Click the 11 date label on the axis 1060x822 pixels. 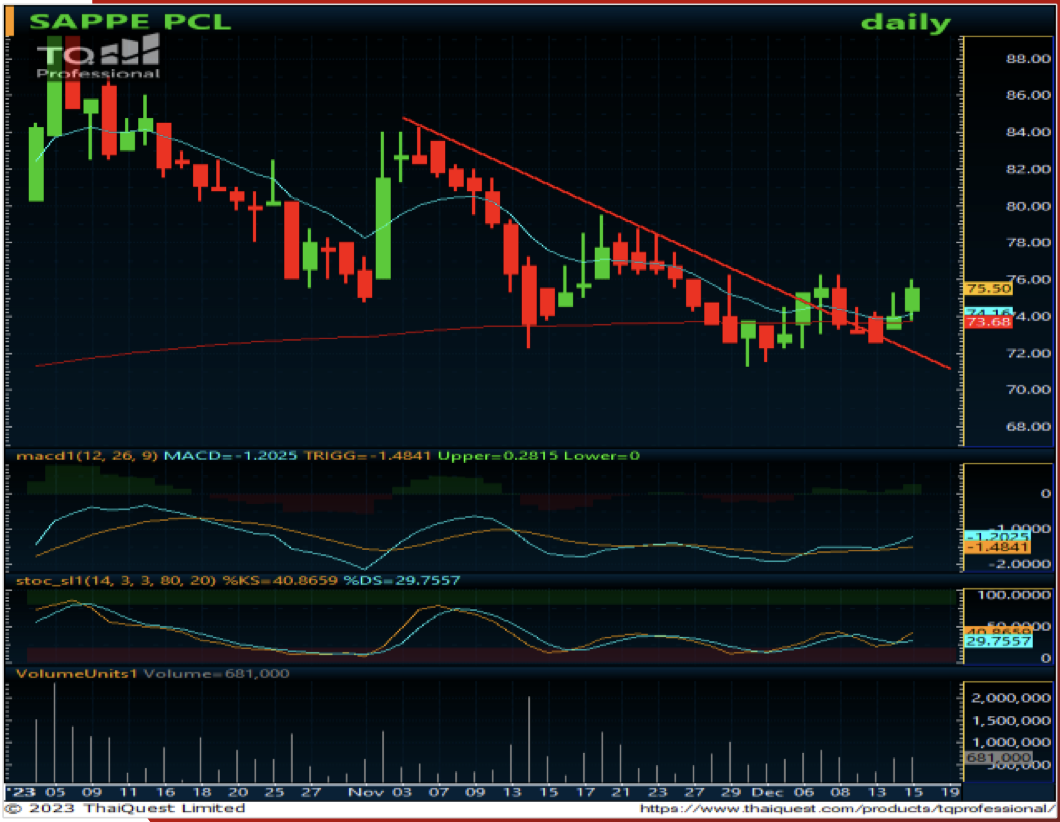pyautogui.click(x=128, y=792)
